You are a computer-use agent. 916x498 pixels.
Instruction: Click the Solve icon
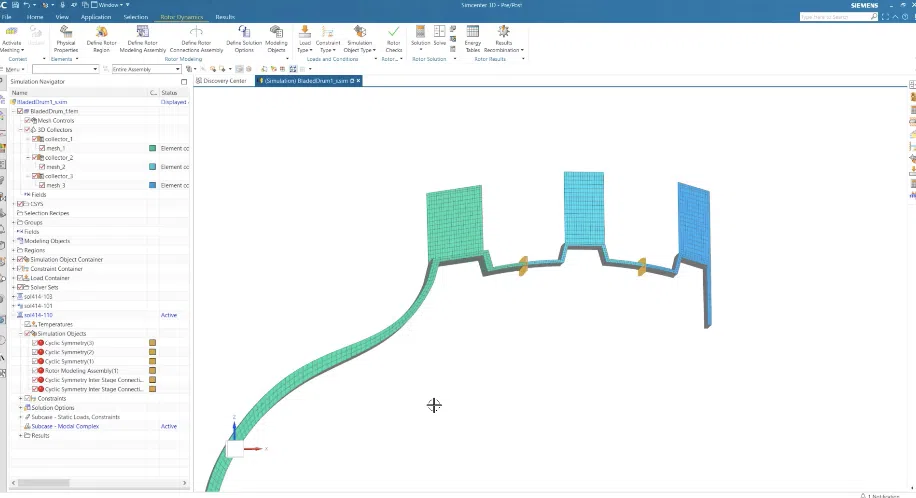pos(439,32)
